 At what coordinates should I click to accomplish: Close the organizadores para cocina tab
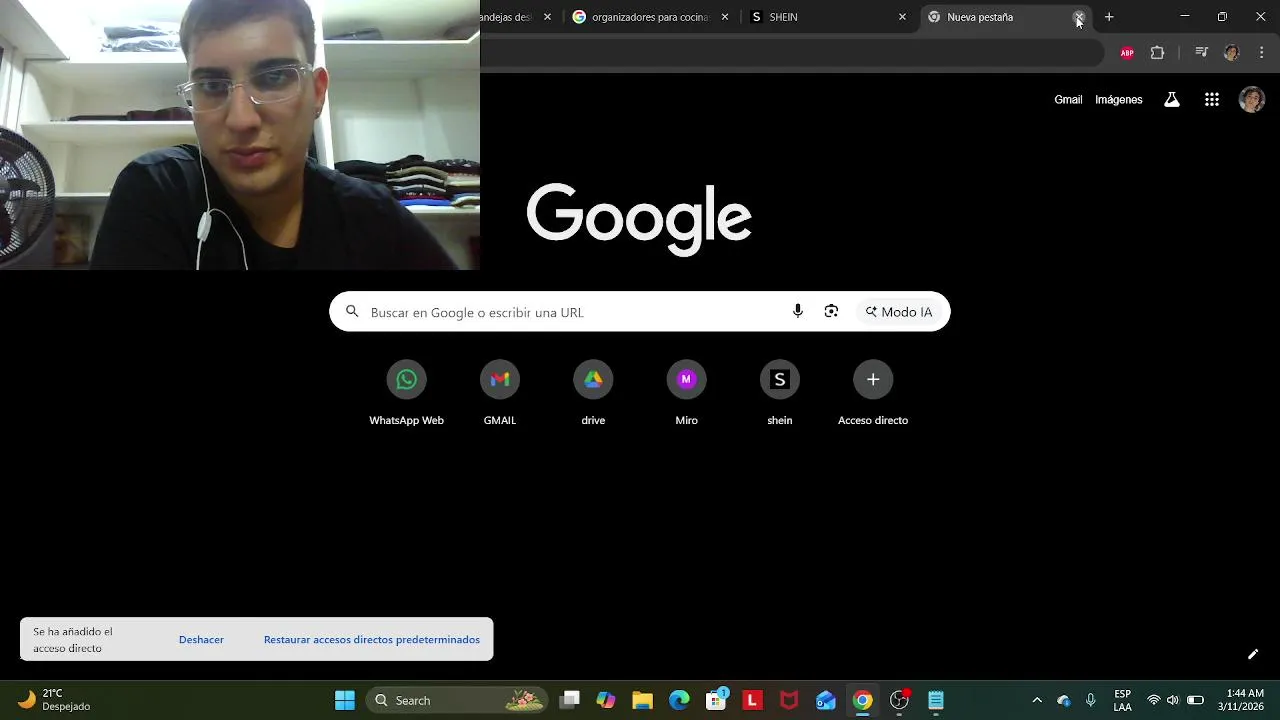pyautogui.click(x=725, y=17)
